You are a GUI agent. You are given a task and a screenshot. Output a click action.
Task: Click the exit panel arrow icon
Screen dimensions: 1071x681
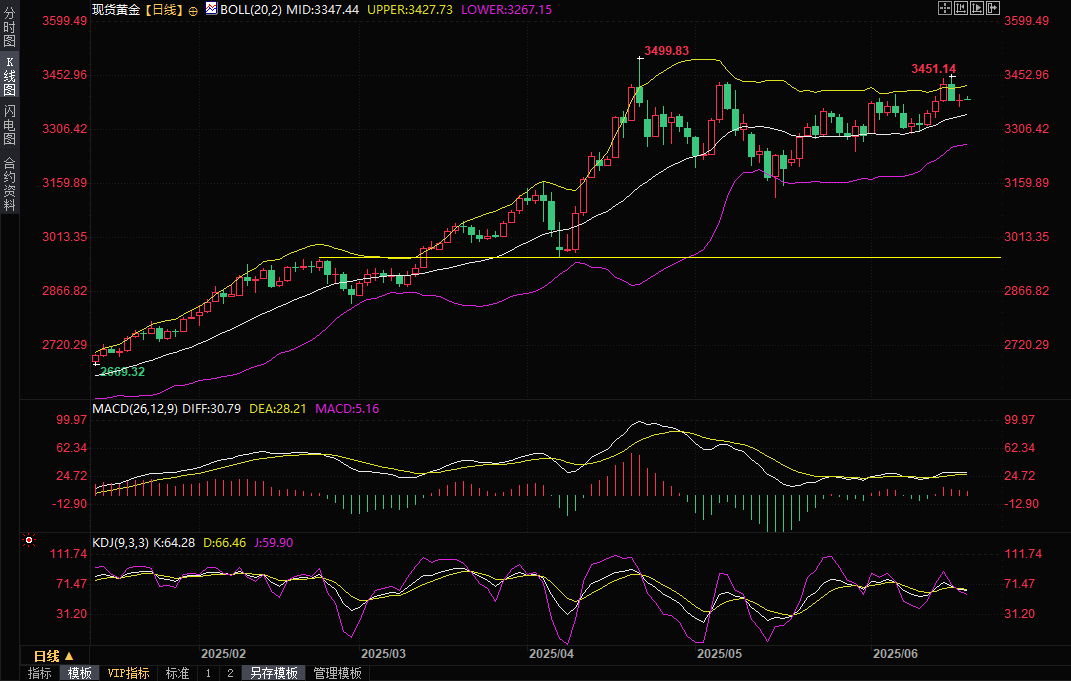point(993,8)
